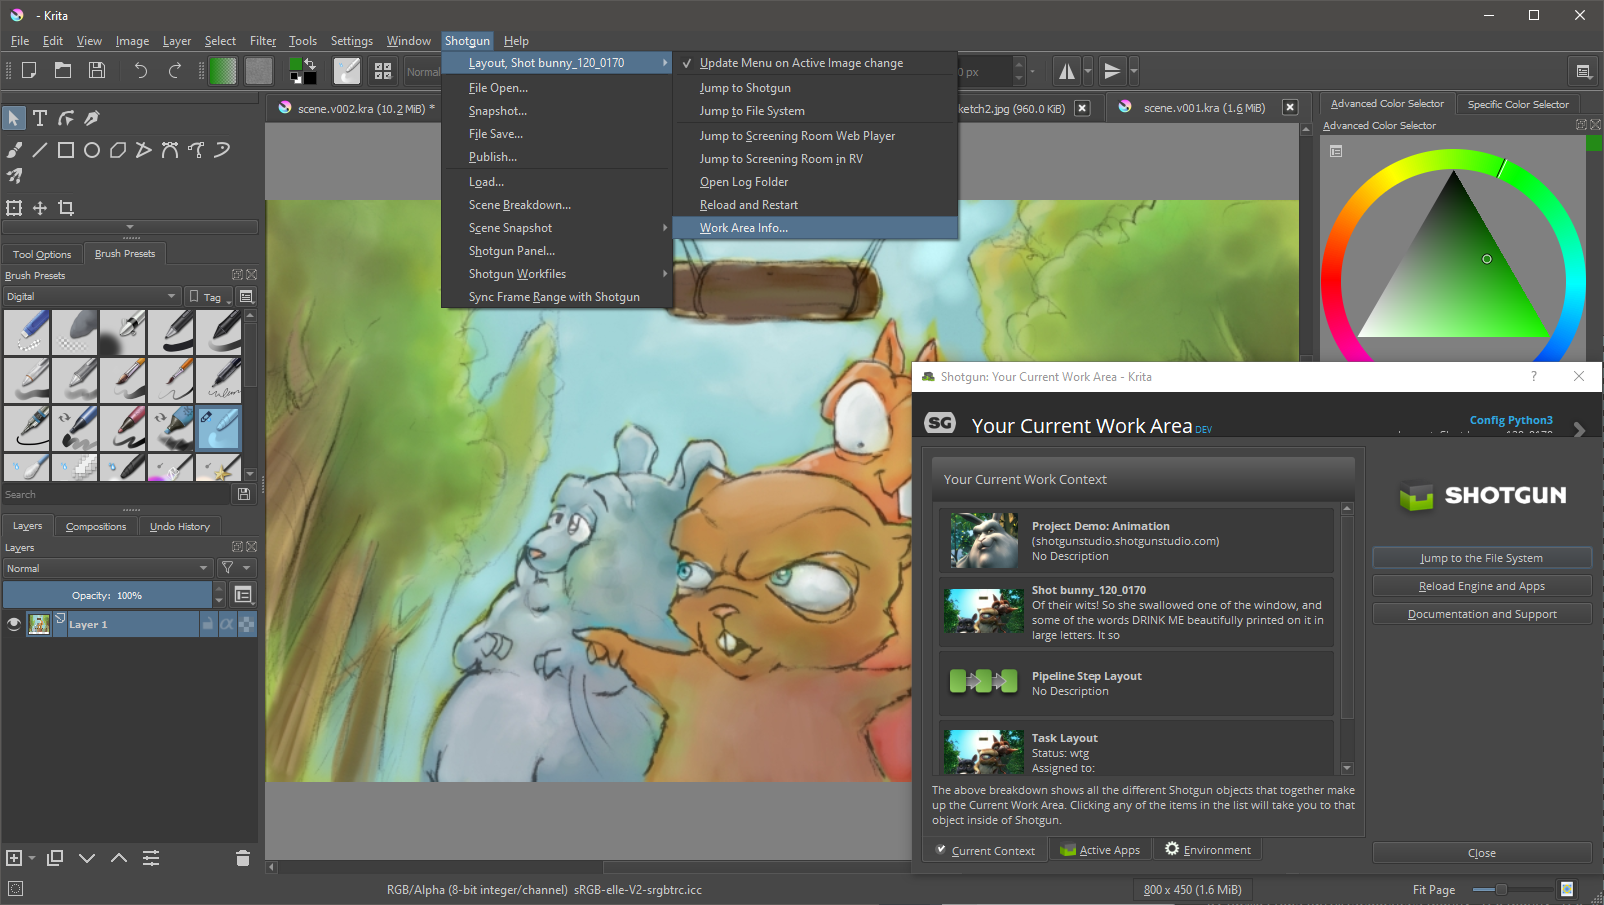Toggle 'Update Menu on Active Image change'

pos(815,63)
